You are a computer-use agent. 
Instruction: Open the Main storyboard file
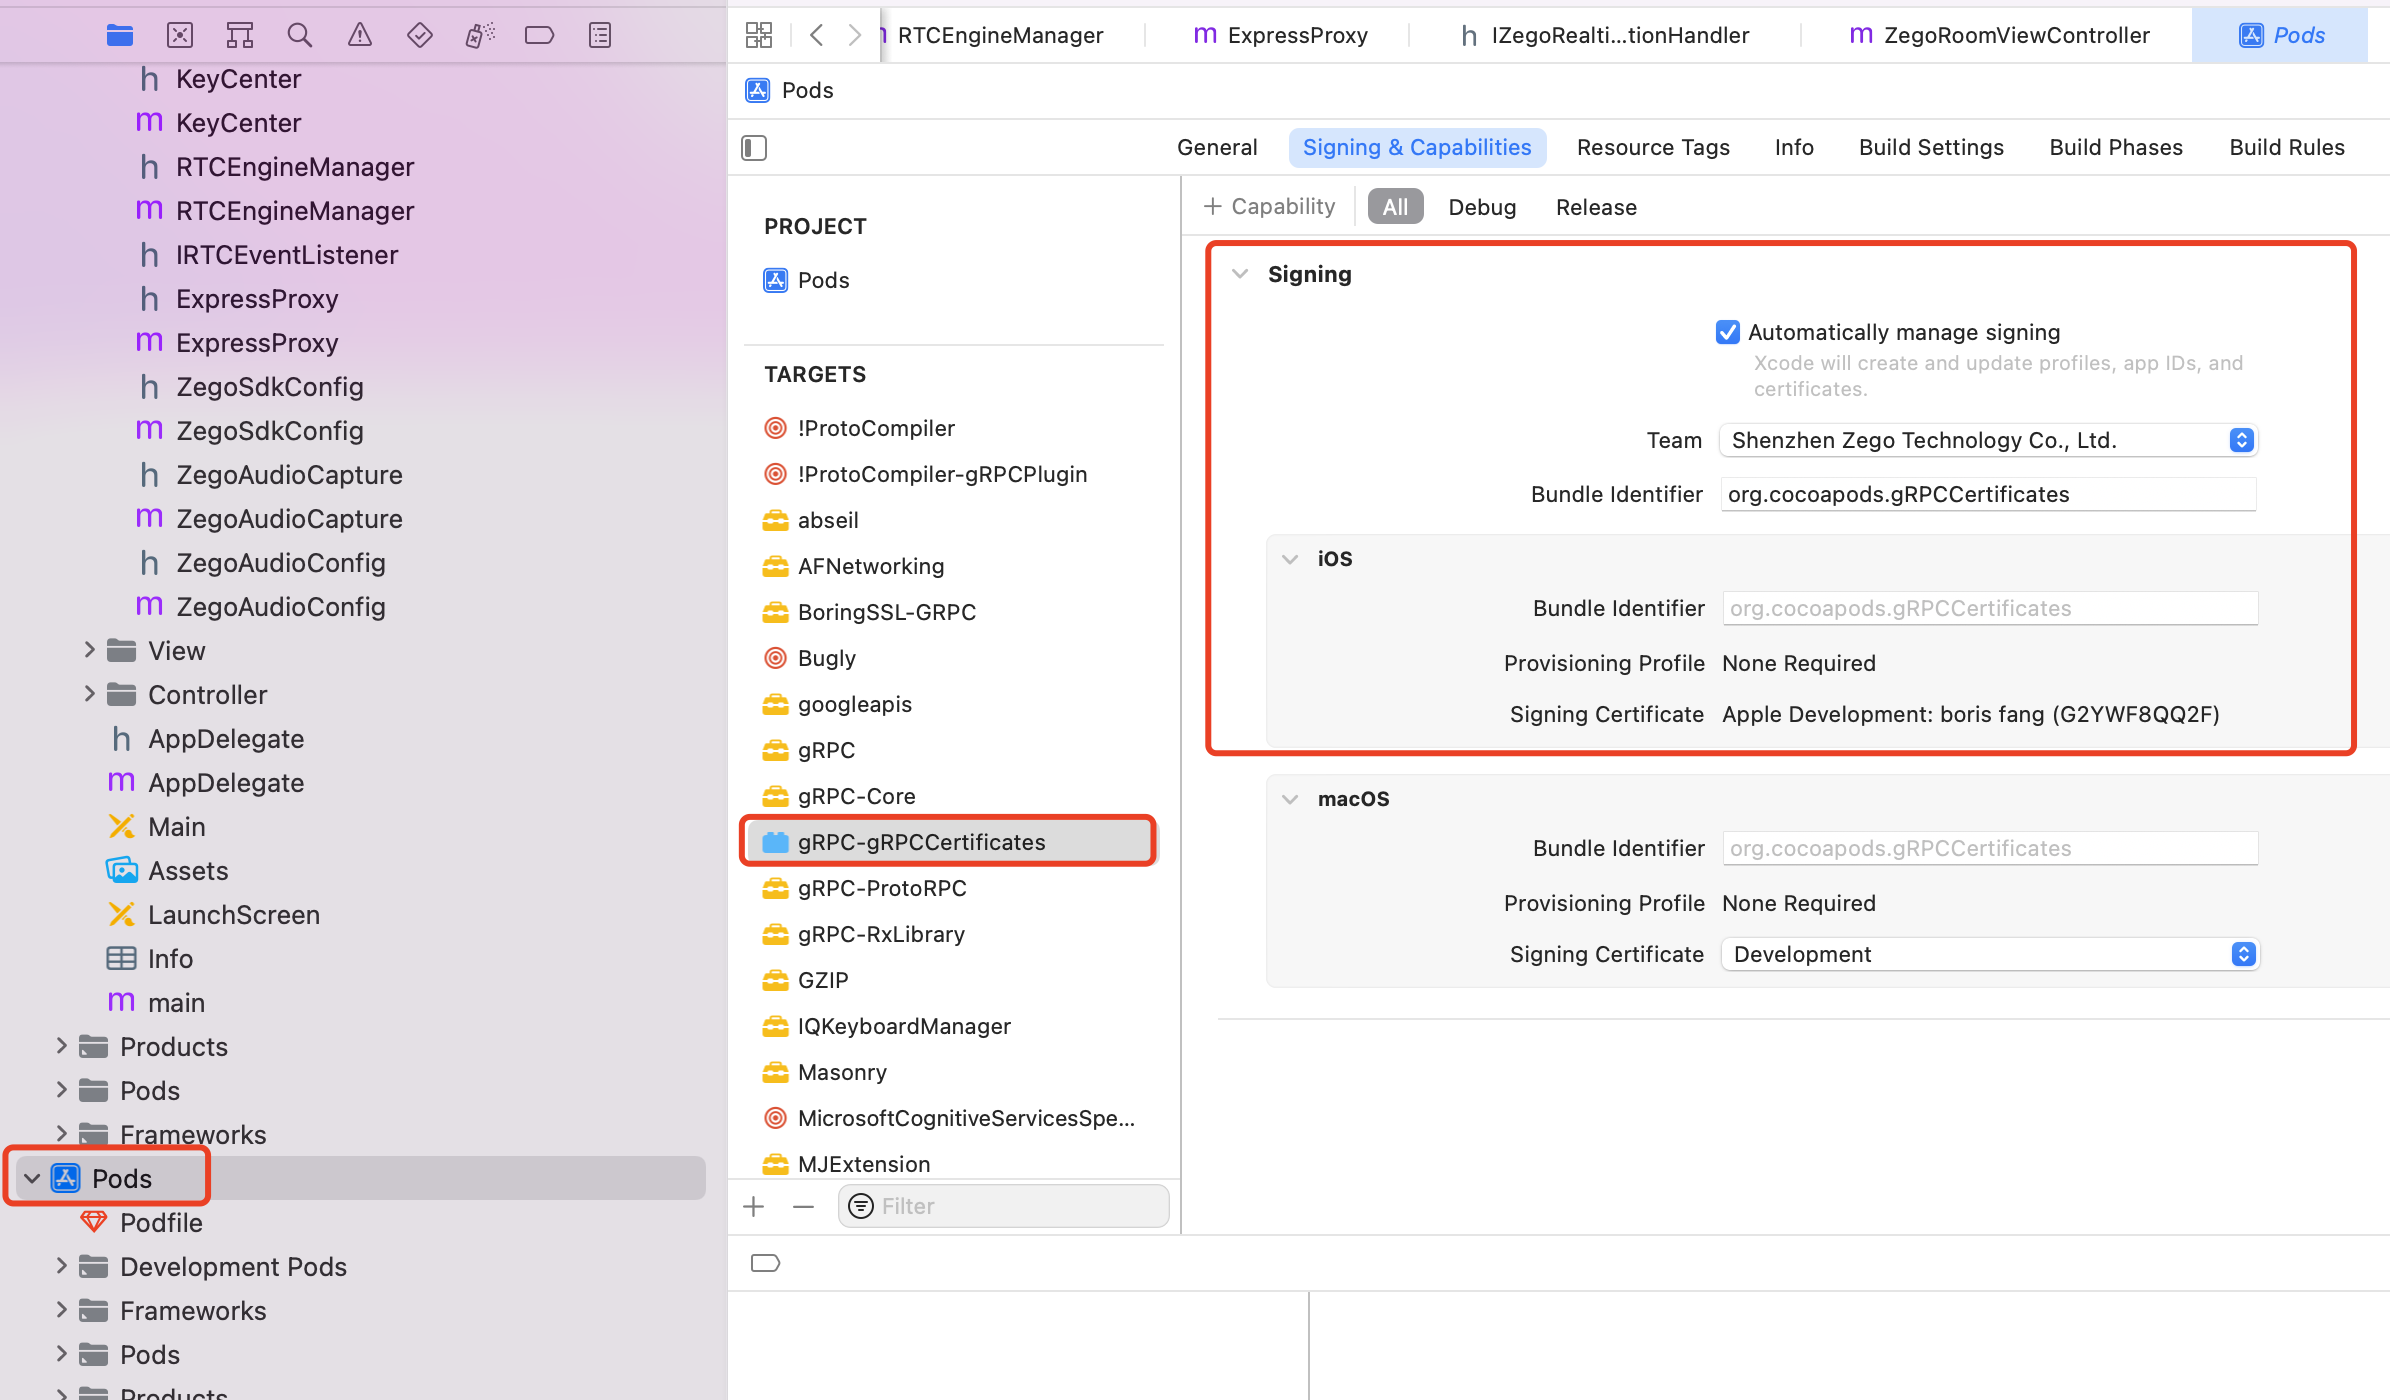click(176, 827)
